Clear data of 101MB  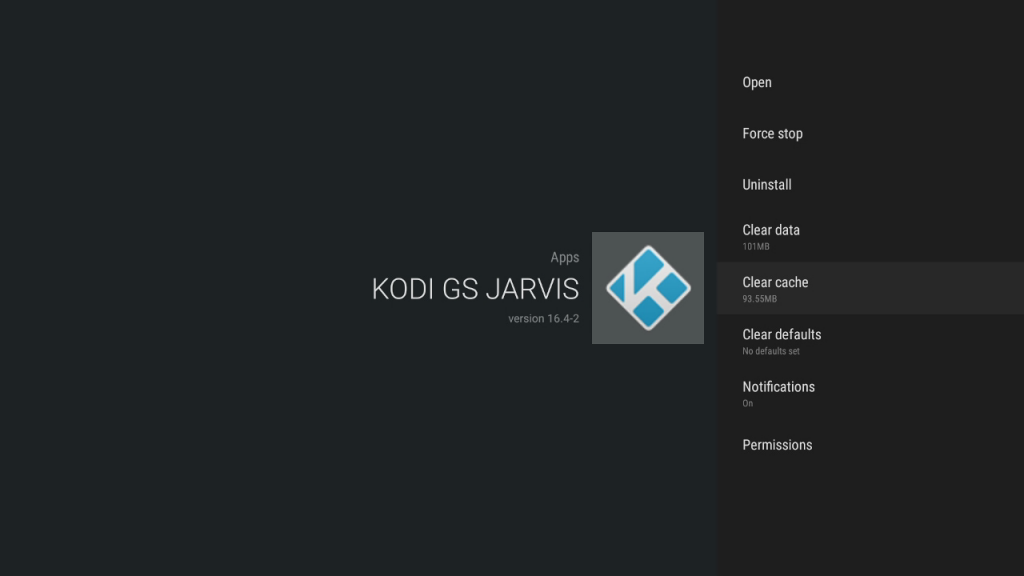point(870,236)
